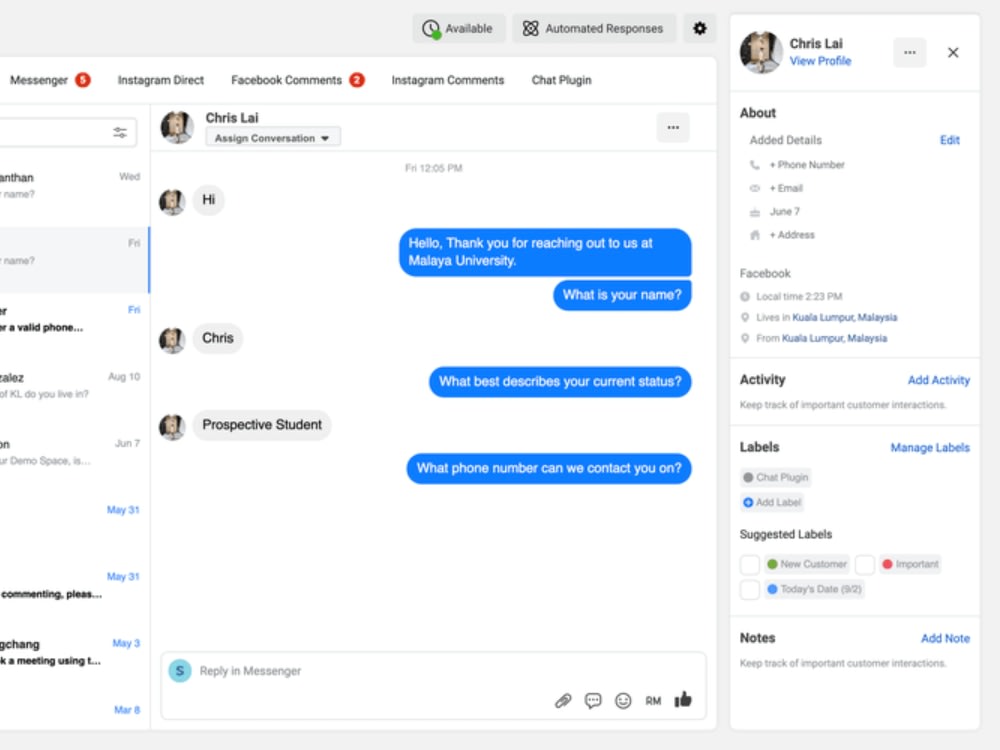This screenshot has height=750, width=1000.
Task: Click the conversation filter sliders icon
Action: click(x=120, y=133)
